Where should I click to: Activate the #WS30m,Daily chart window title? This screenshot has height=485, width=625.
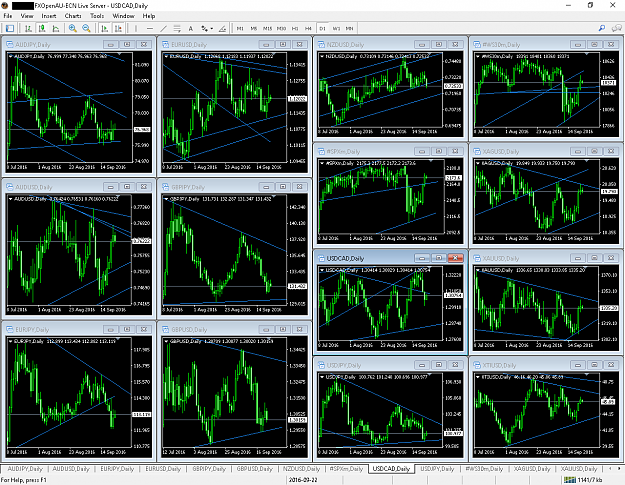coord(501,45)
